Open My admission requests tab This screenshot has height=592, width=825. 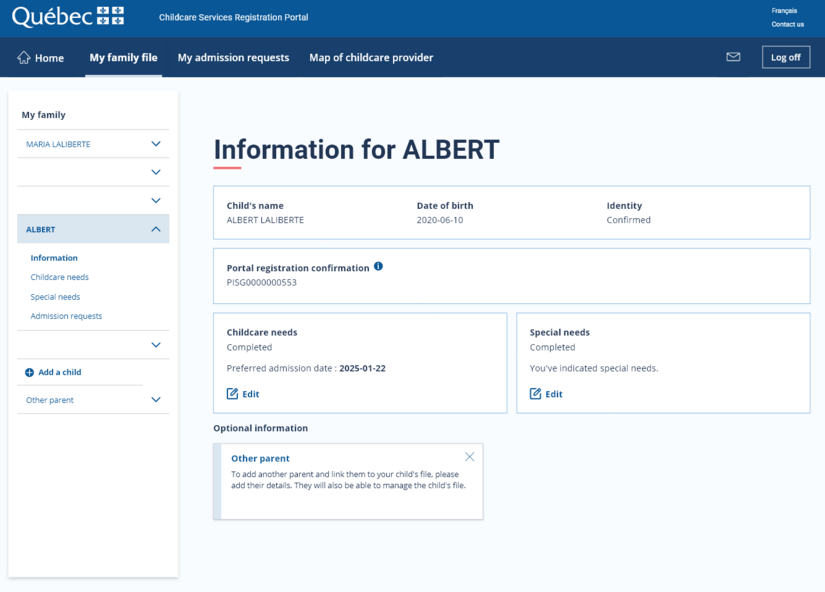click(233, 58)
